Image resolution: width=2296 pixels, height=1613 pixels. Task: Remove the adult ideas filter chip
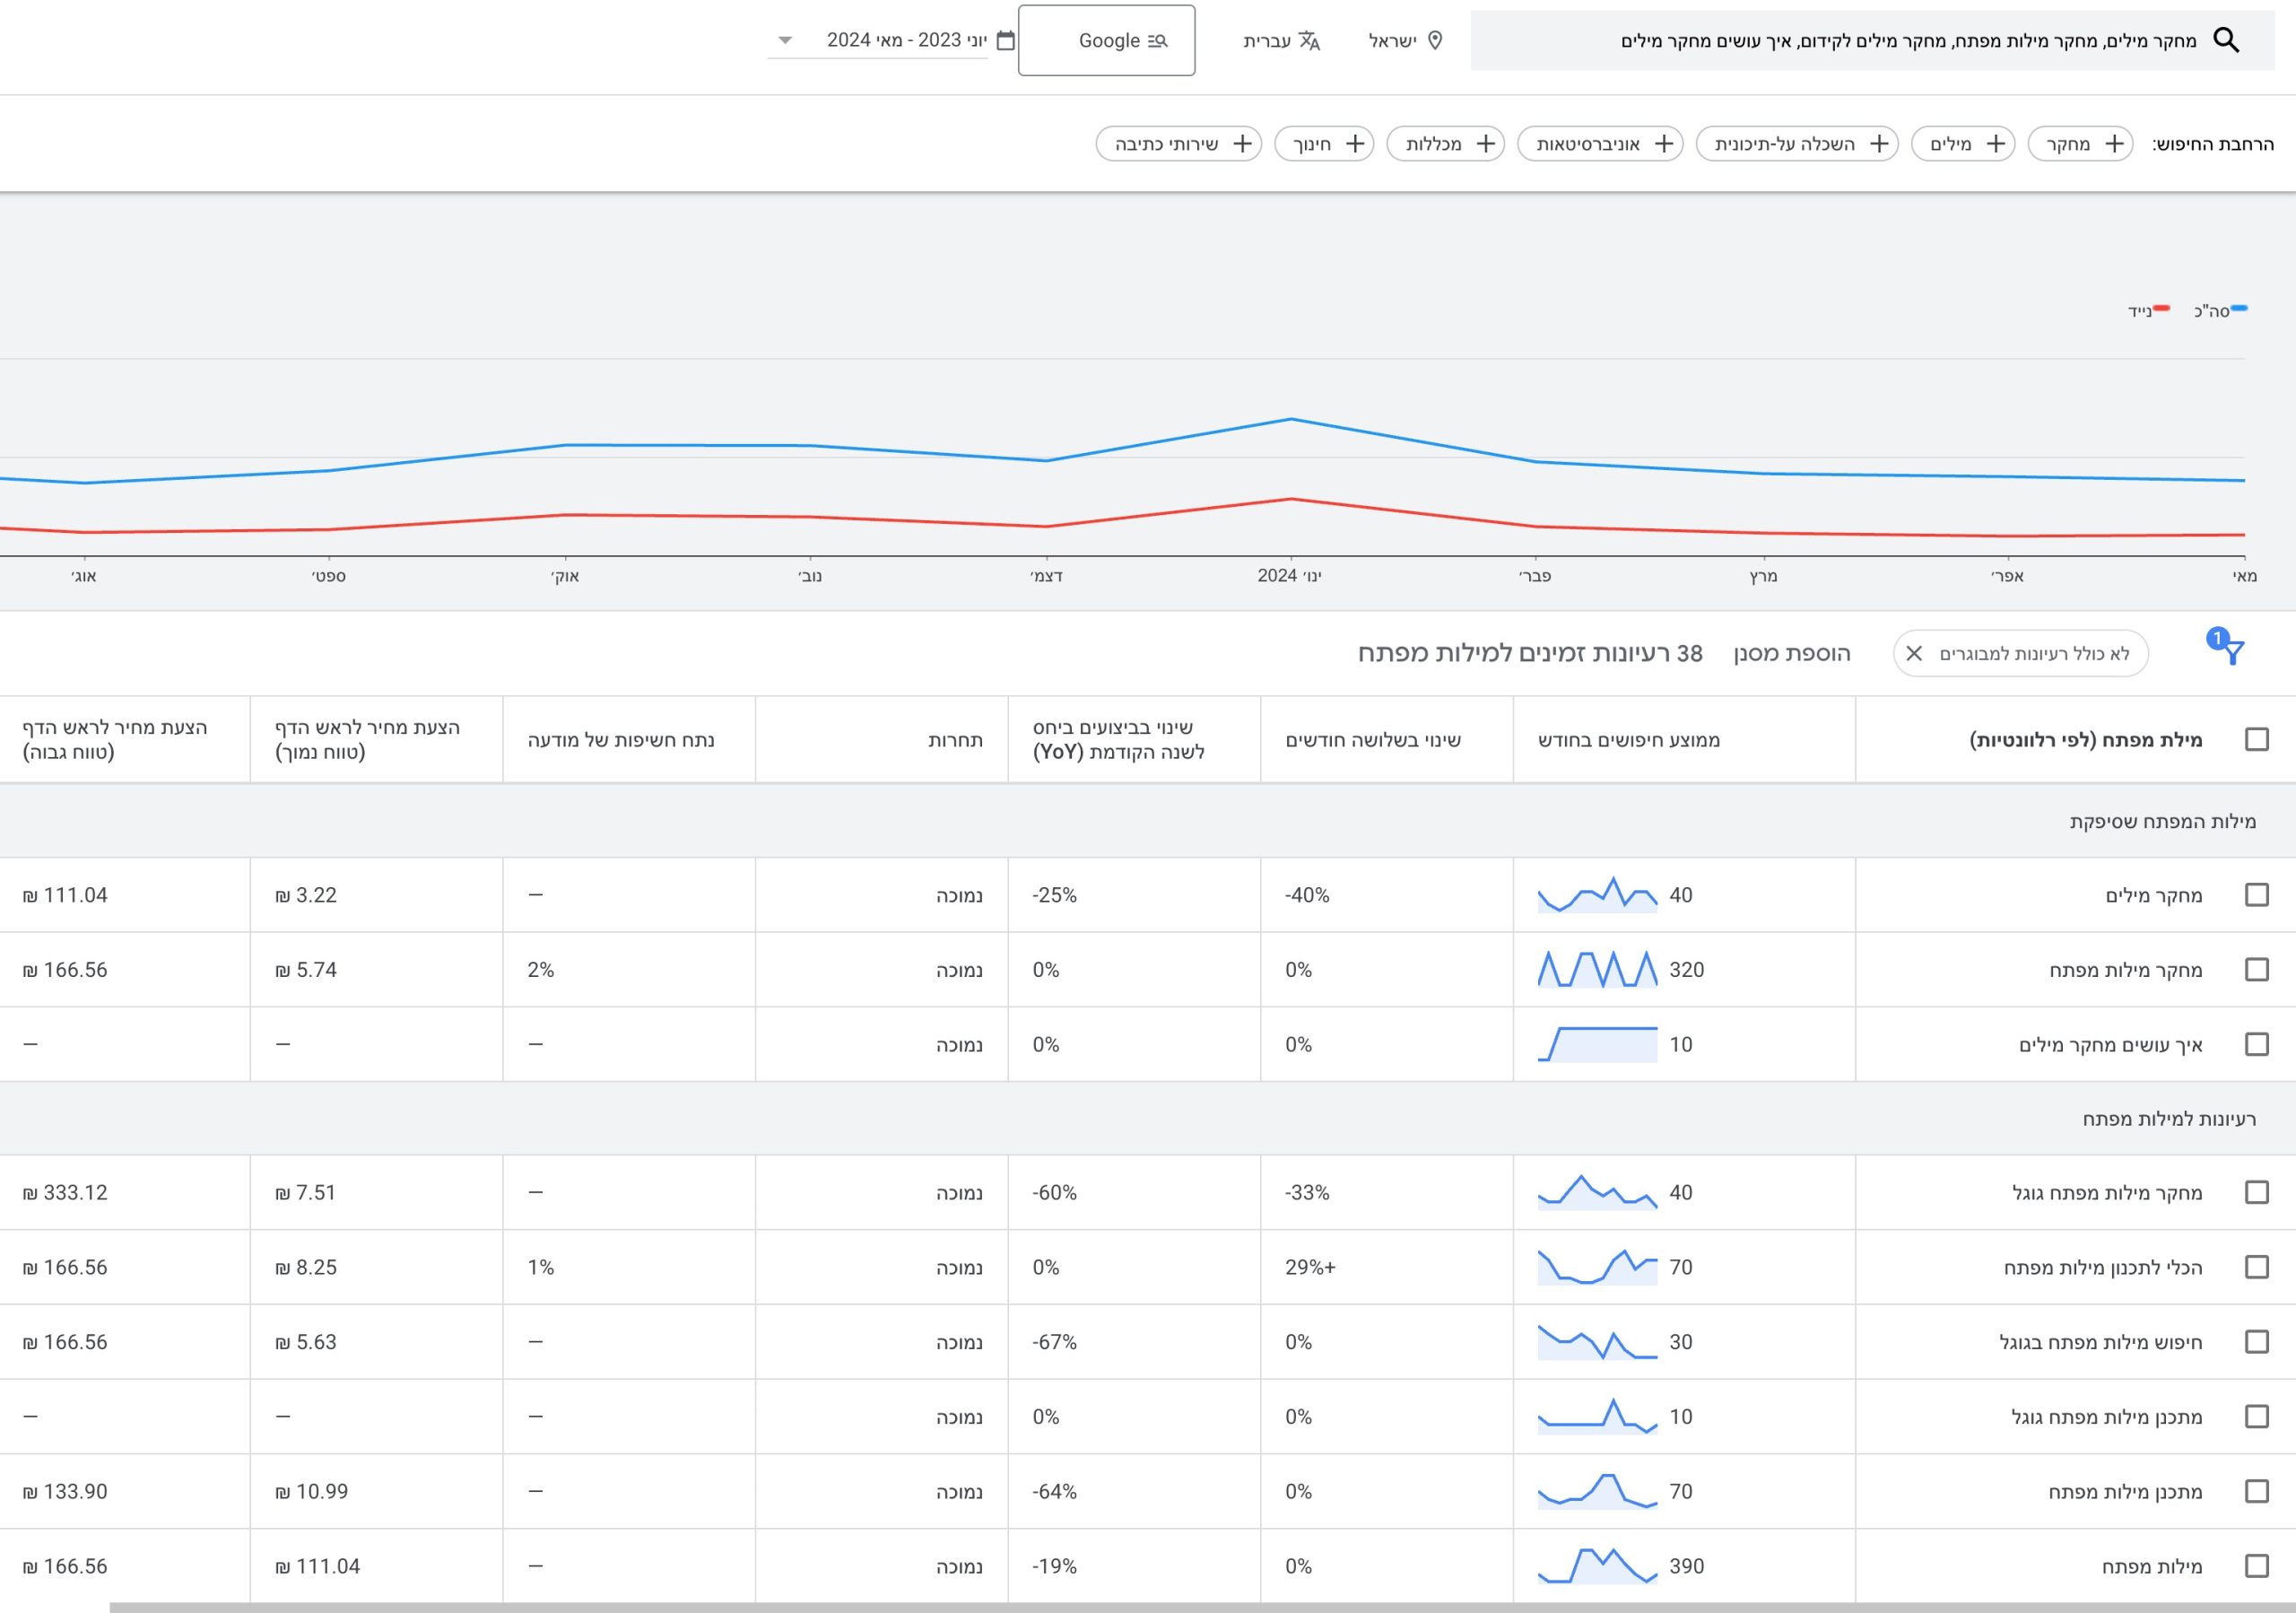coord(1914,653)
